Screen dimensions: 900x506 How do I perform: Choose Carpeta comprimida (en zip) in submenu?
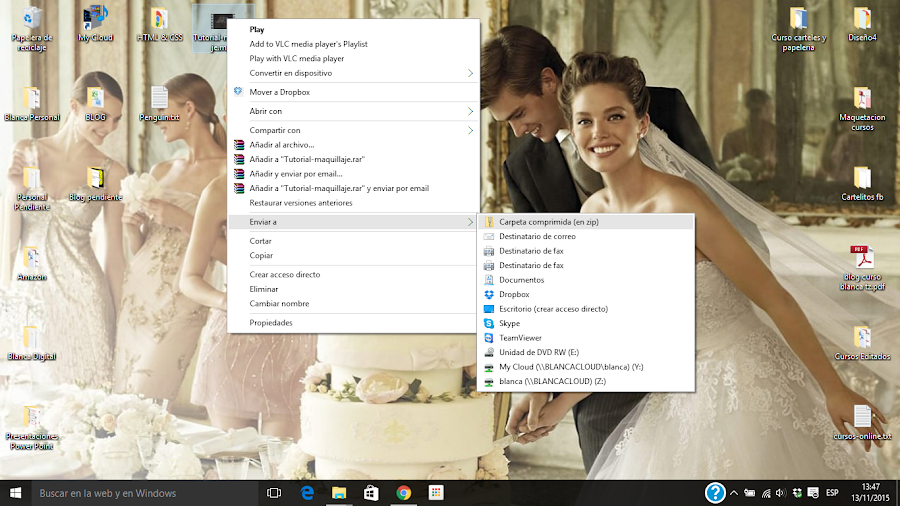548,222
